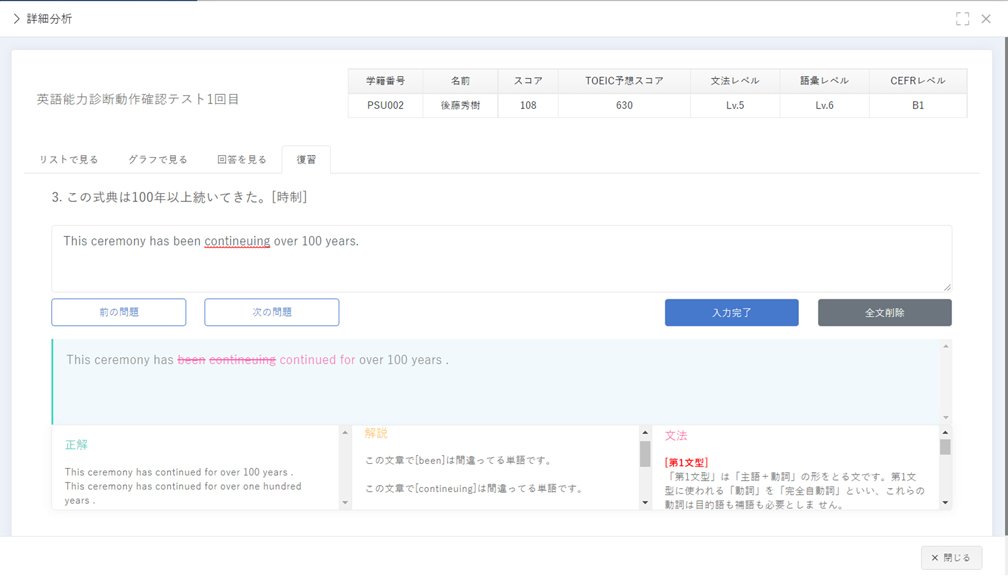Click the 文法レベル column header

[735, 81]
